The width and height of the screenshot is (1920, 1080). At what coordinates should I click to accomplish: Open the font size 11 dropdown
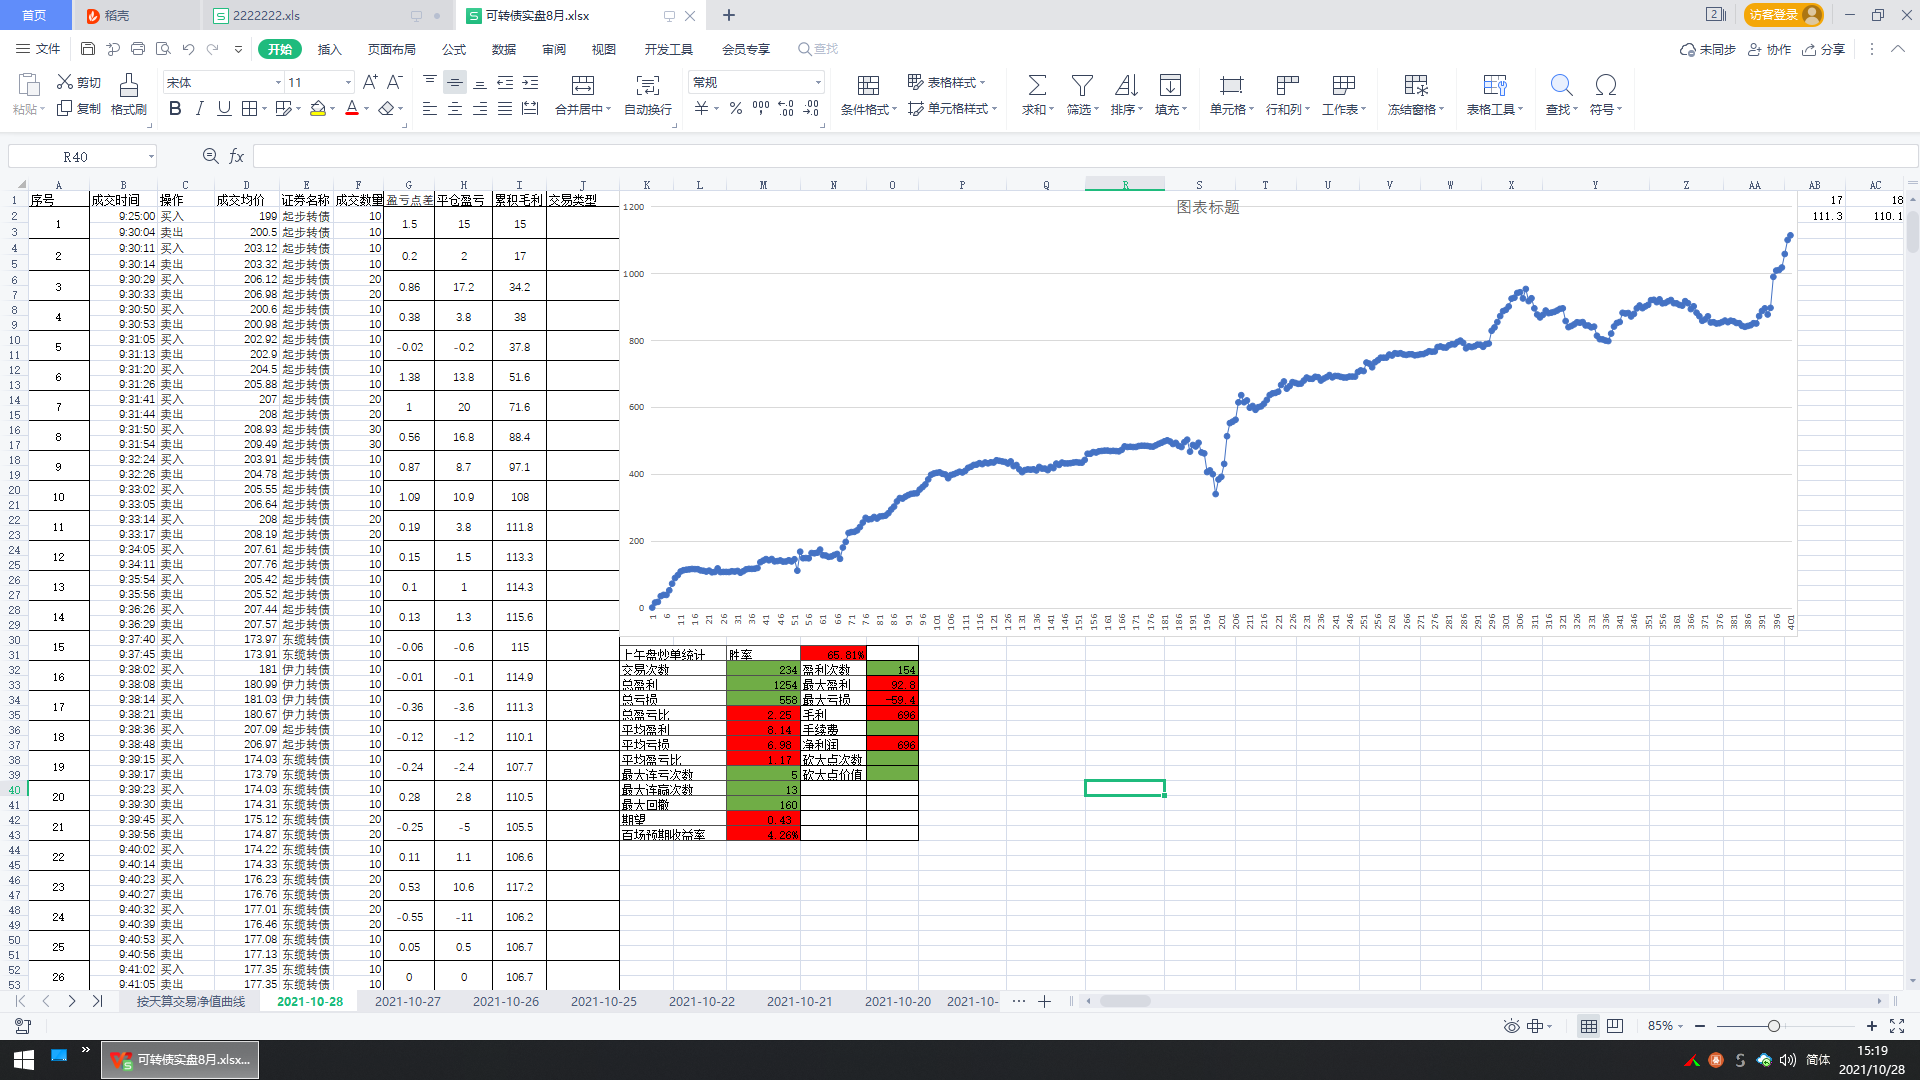(x=348, y=82)
